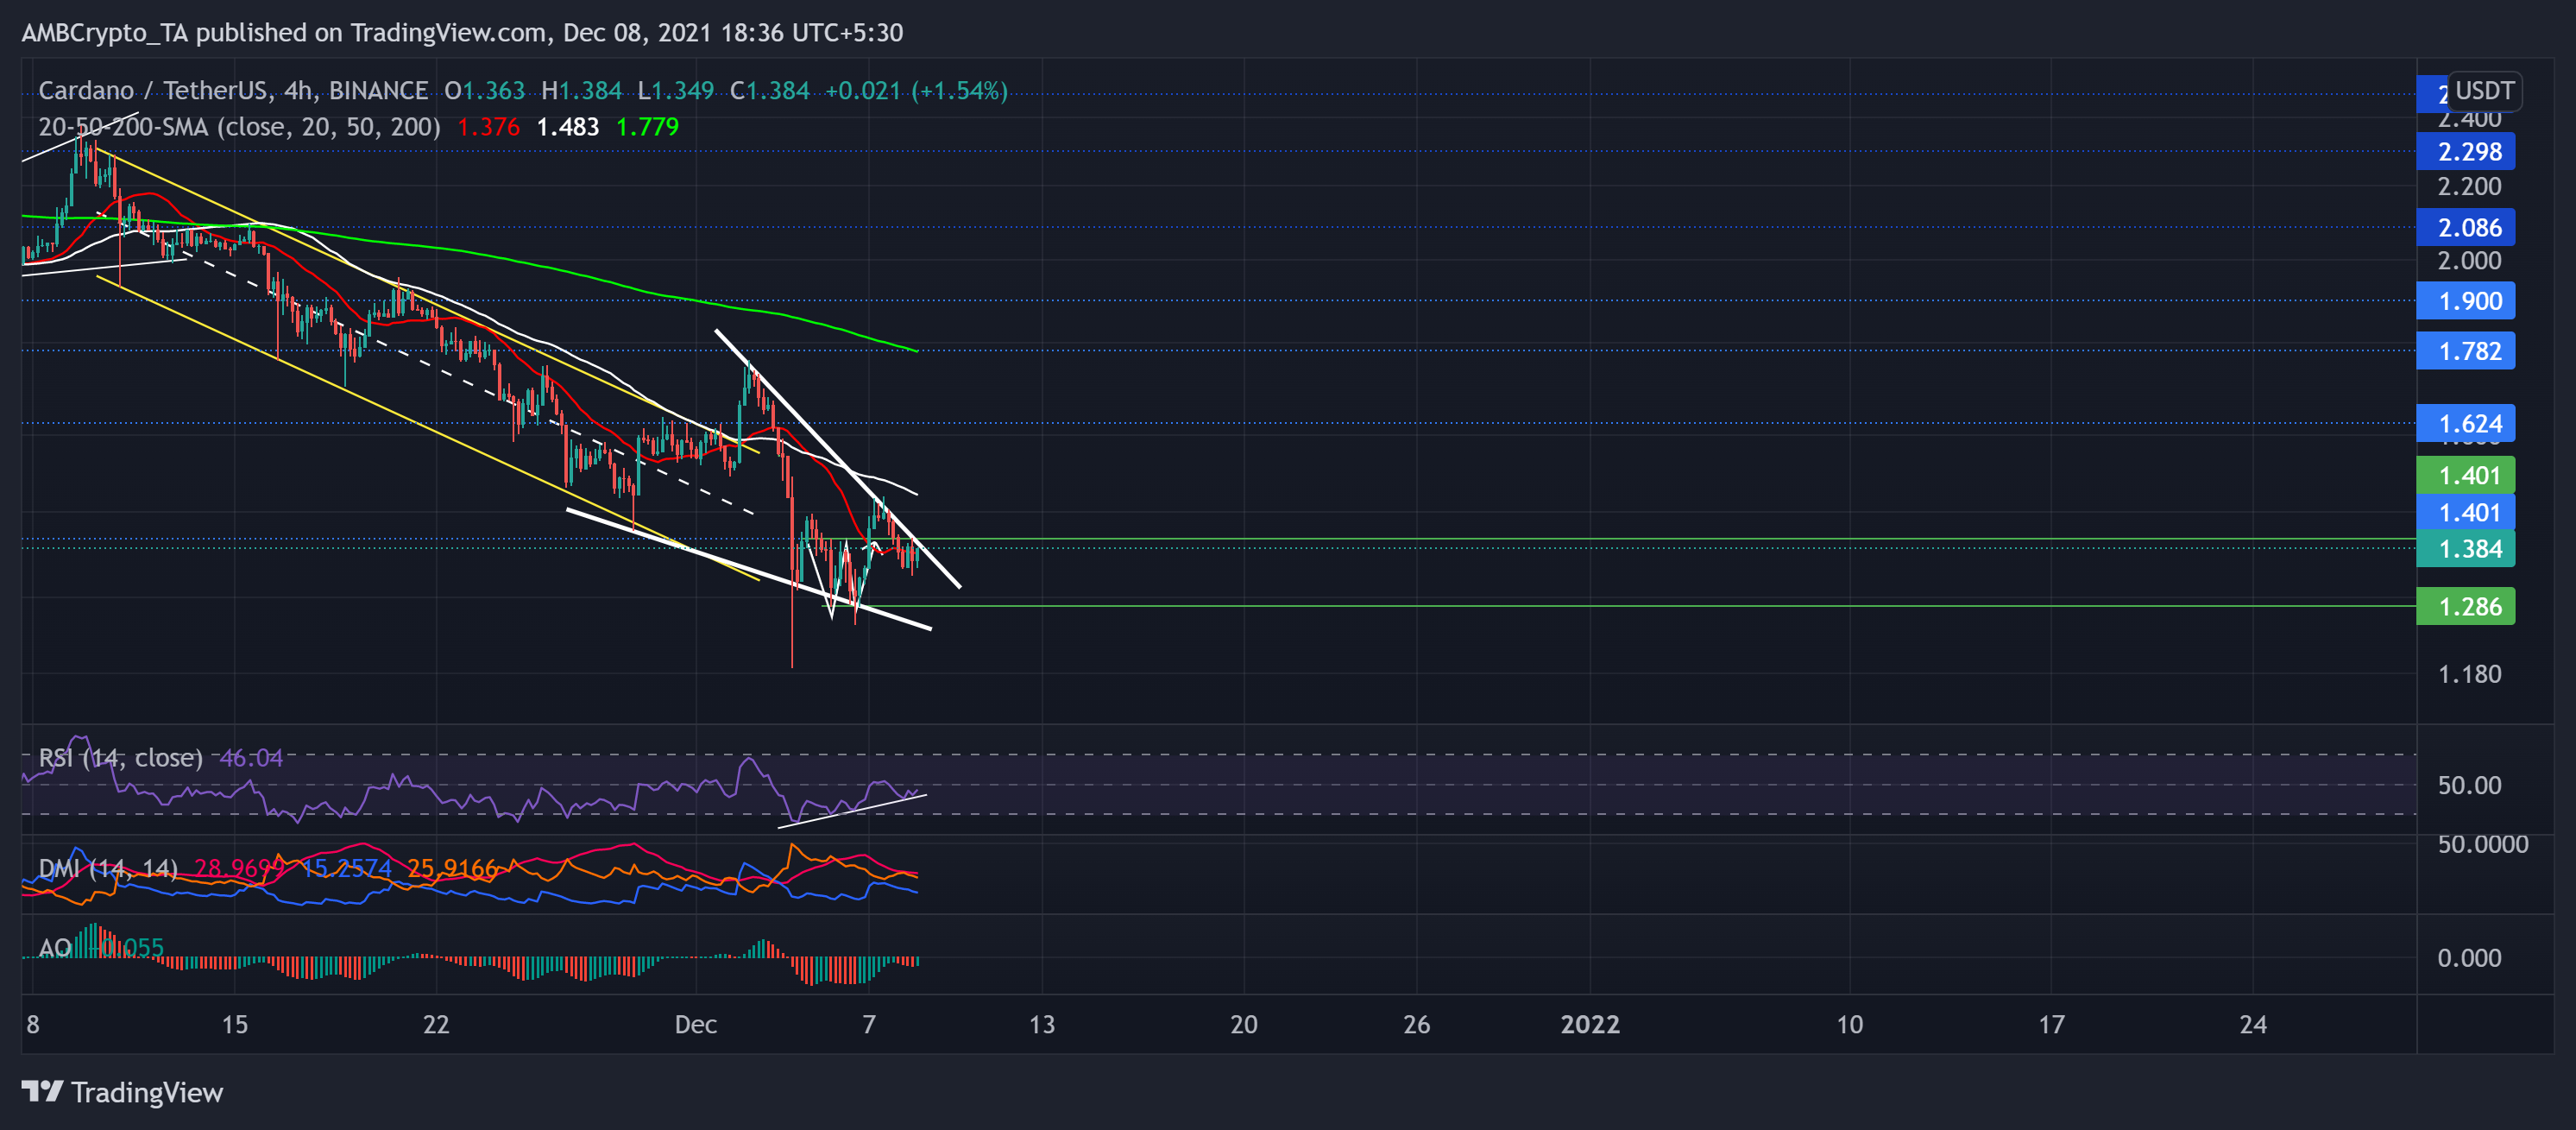This screenshot has width=2576, height=1130.
Task: Select the 1.782 price level label
Action: [x=2466, y=351]
